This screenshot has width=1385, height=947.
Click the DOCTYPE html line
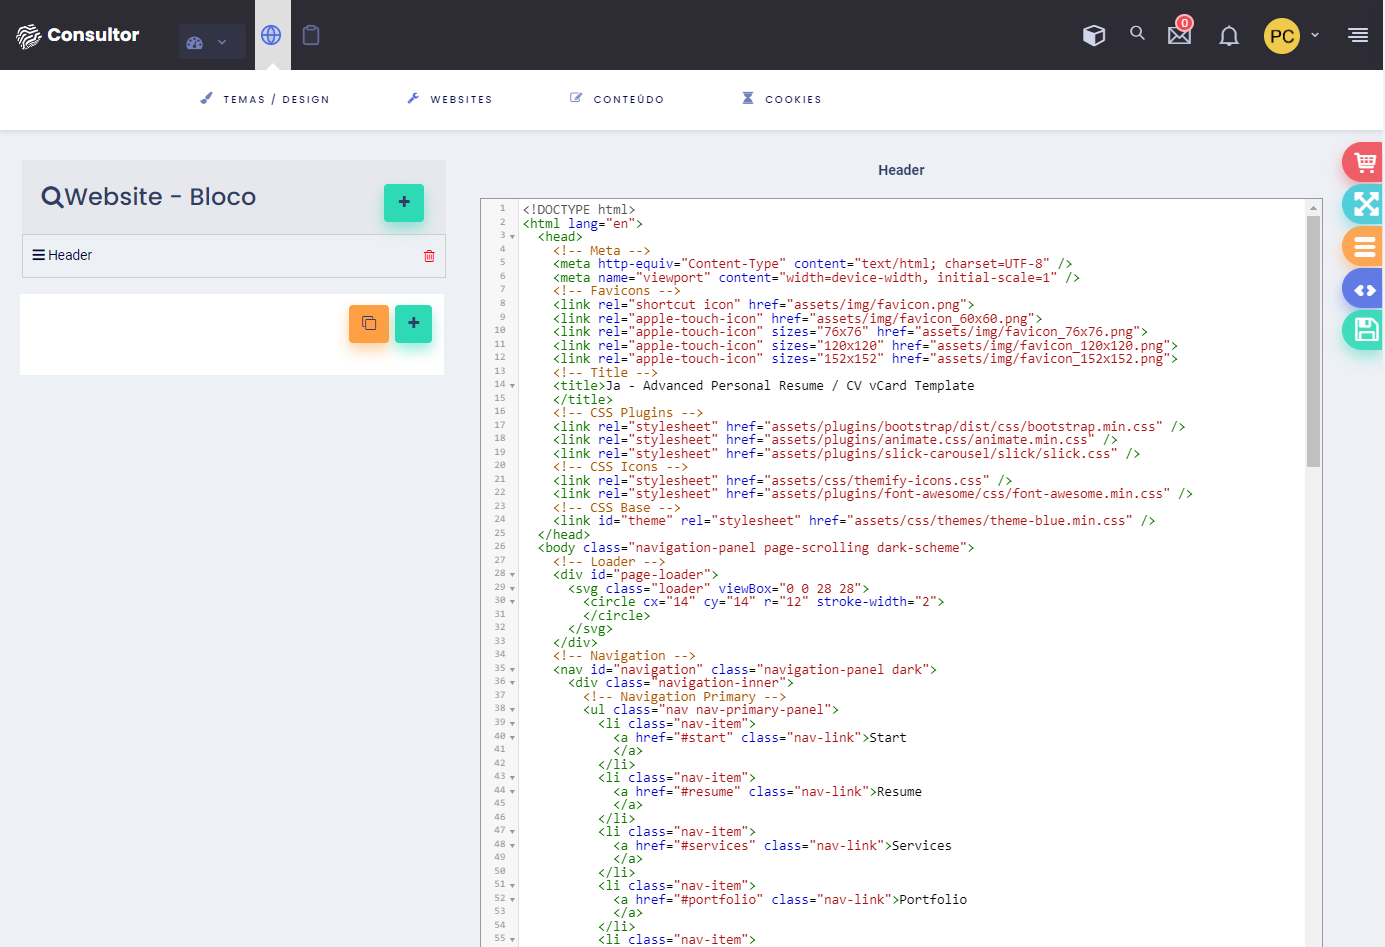pyautogui.click(x=579, y=210)
